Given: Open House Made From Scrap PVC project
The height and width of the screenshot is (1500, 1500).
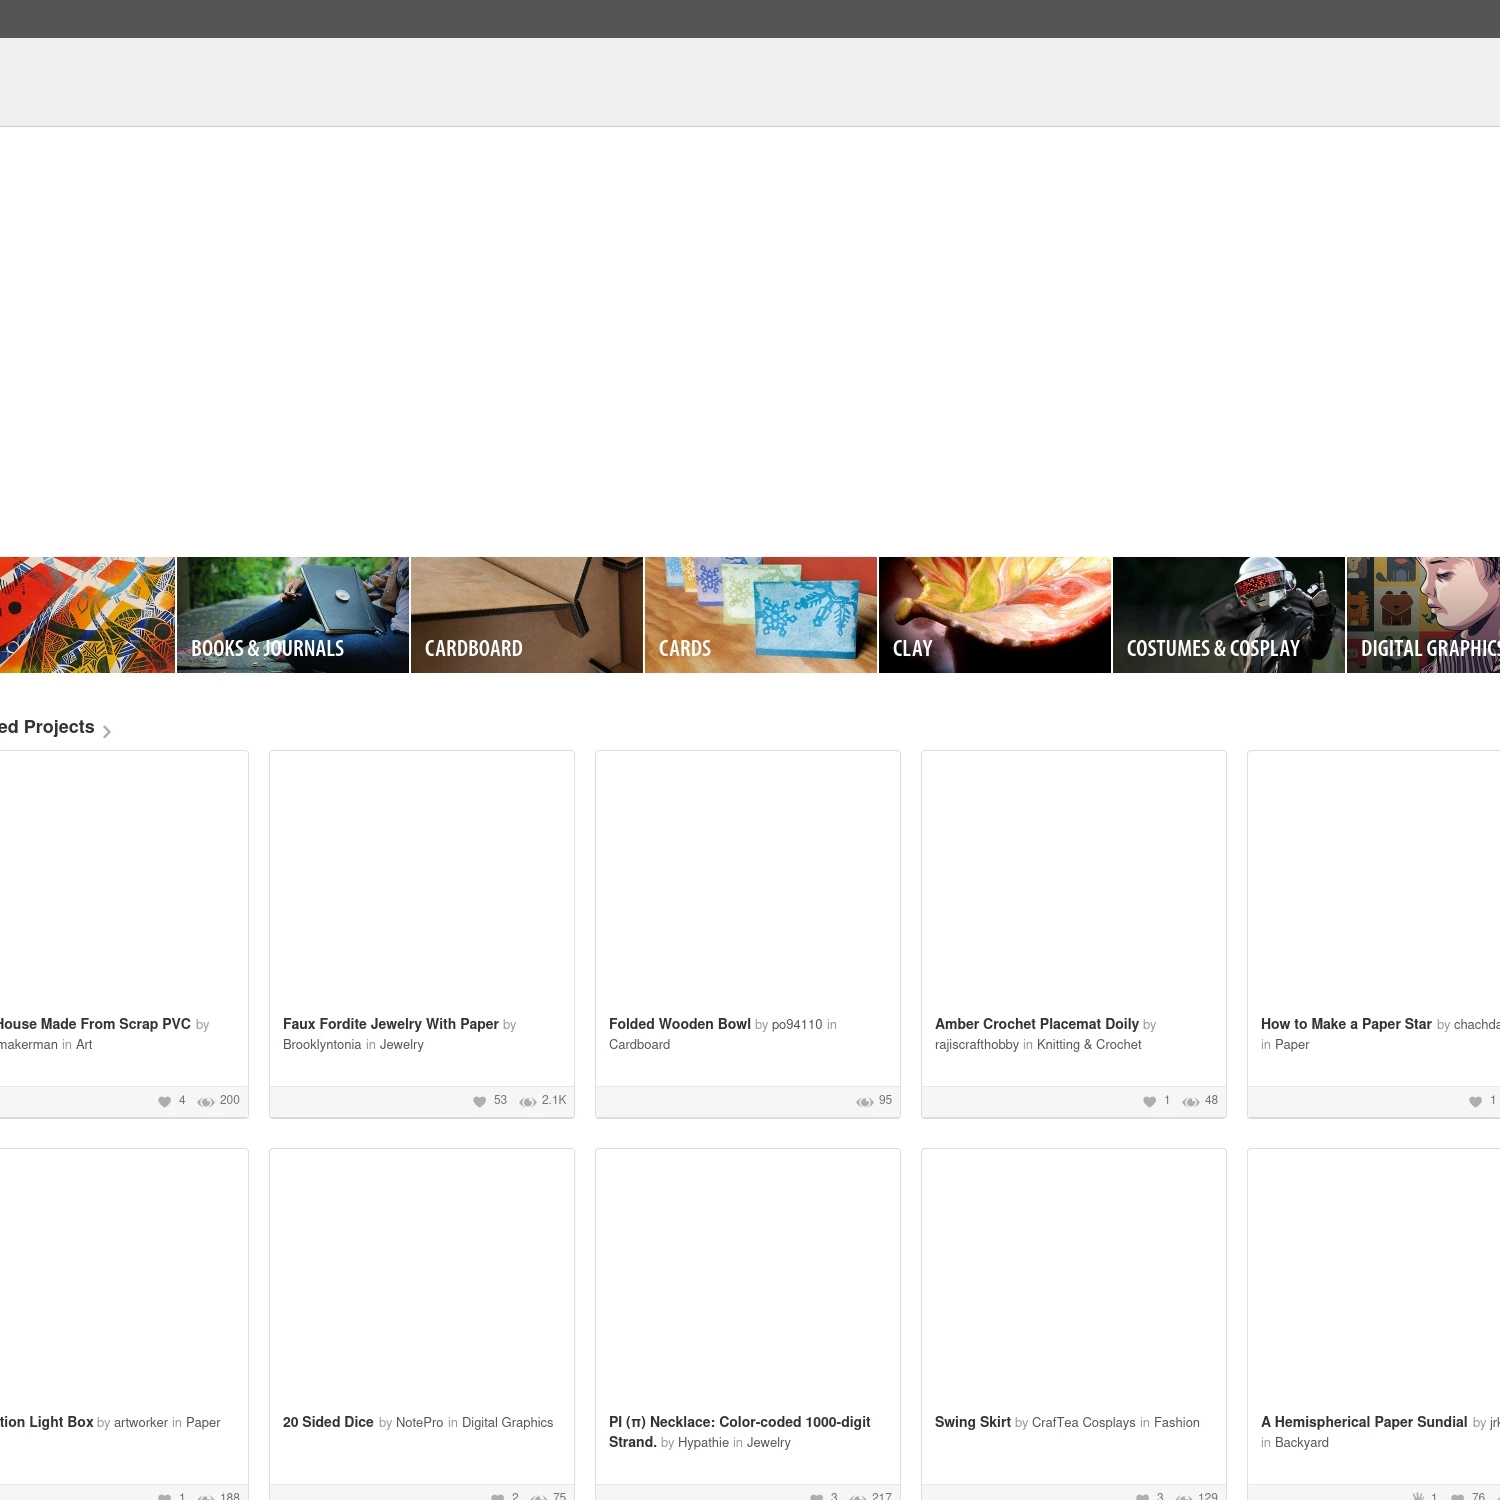Looking at the screenshot, I should click(x=95, y=1024).
